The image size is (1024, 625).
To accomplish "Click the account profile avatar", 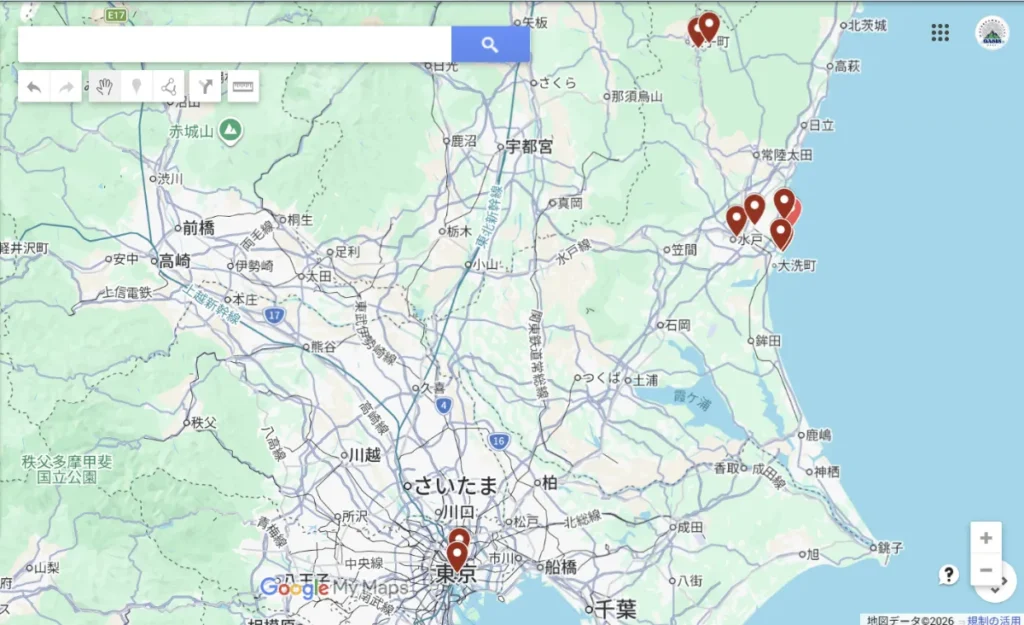I will click(993, 33).
